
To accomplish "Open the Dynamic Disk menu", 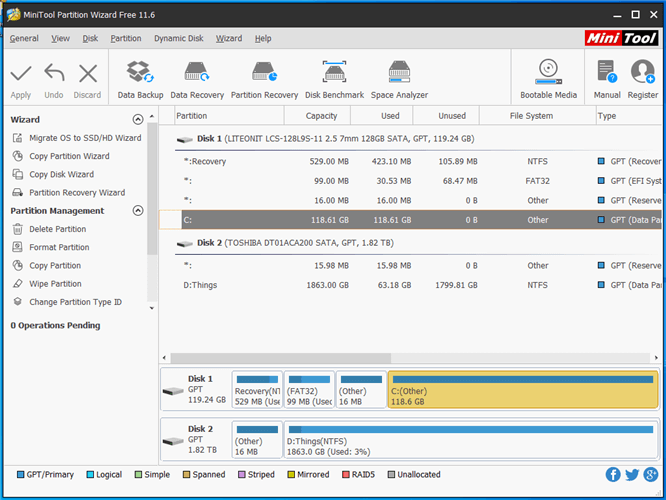I will (x=178, y=38).
